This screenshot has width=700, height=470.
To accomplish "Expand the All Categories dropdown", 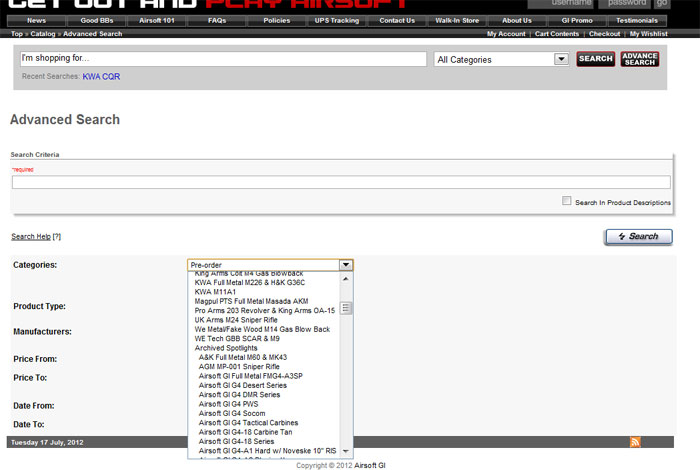I will coord(502,59).
